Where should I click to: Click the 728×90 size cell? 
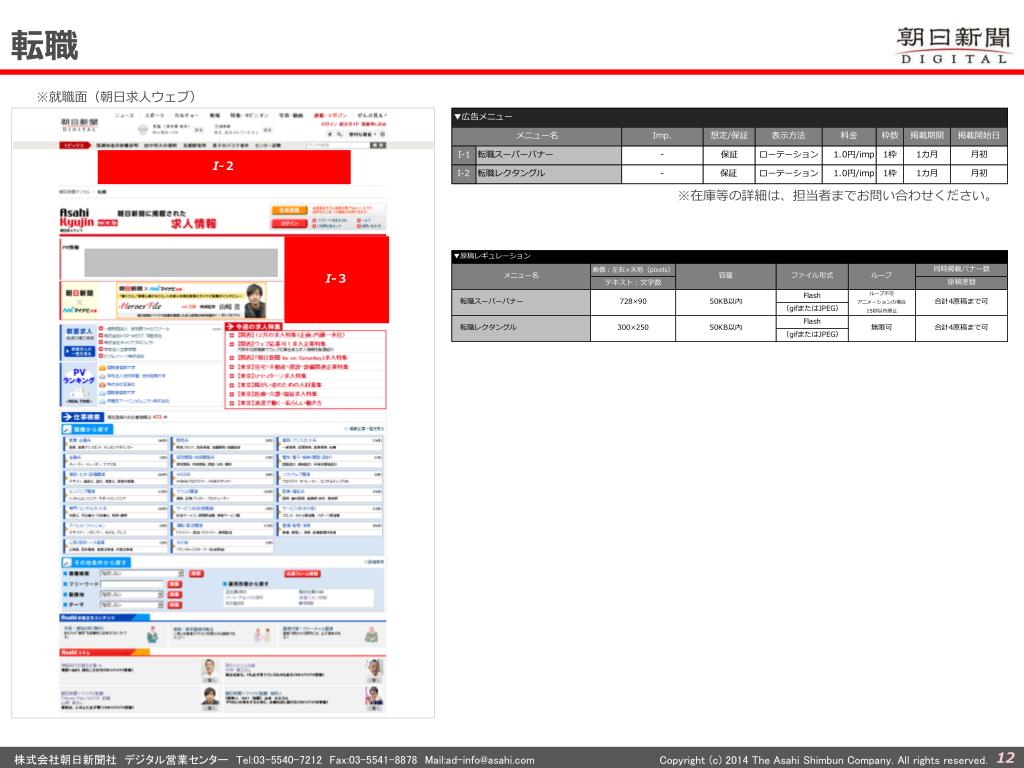pyautogui.click(x=632, y=301)
